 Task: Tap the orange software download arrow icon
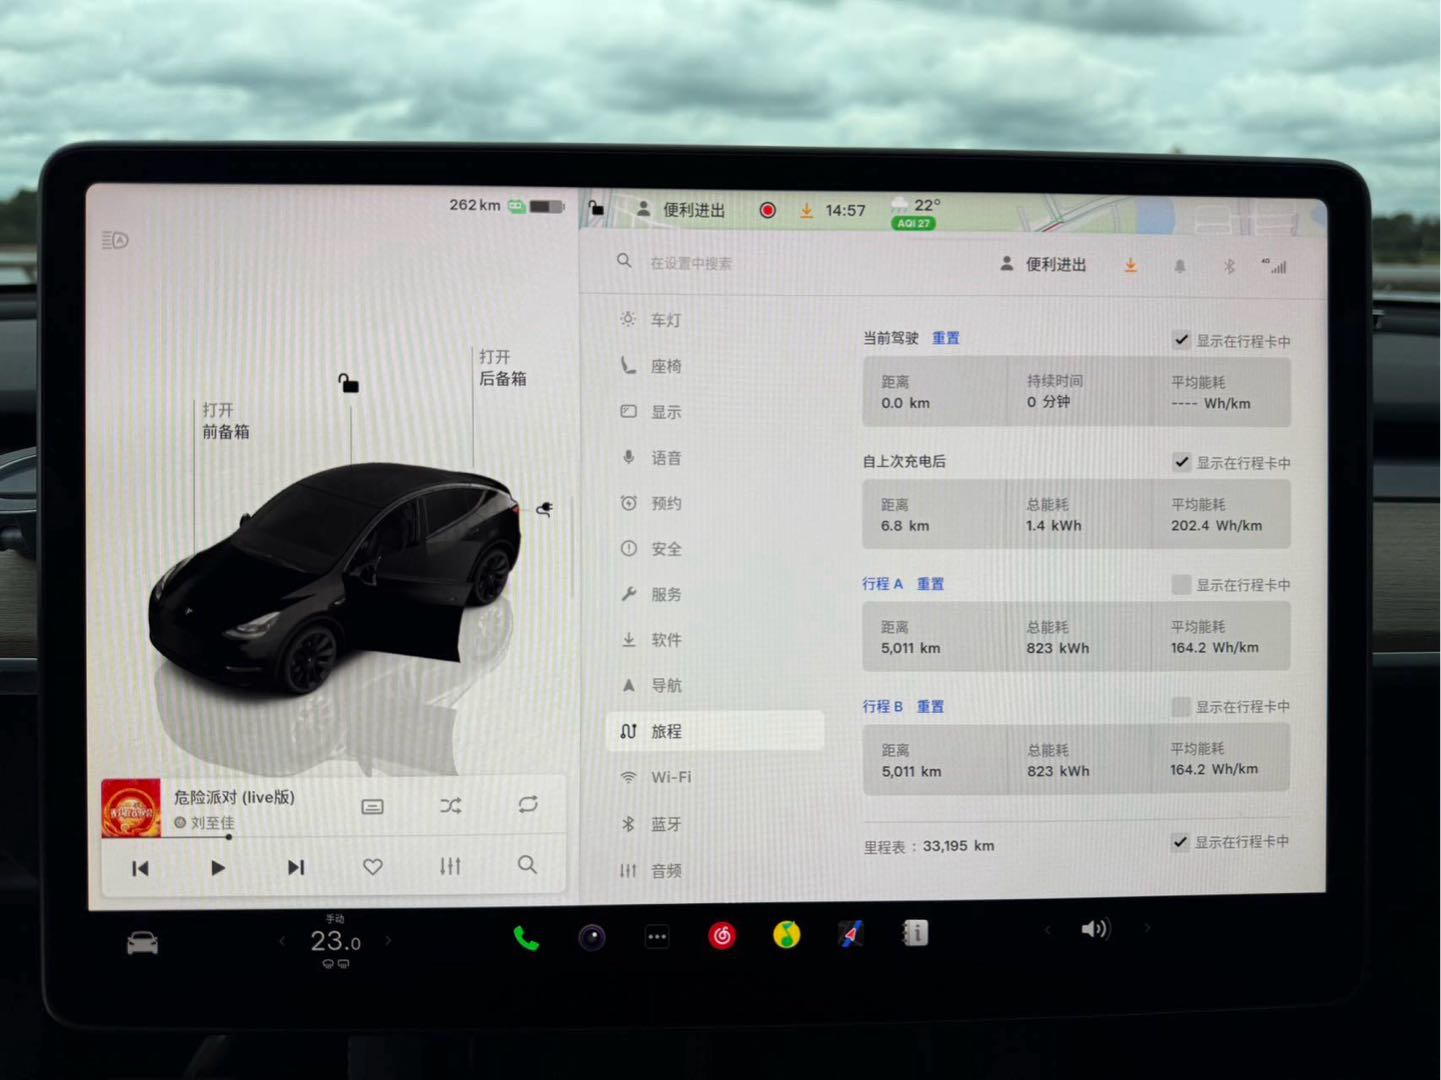pos(1130,265)
